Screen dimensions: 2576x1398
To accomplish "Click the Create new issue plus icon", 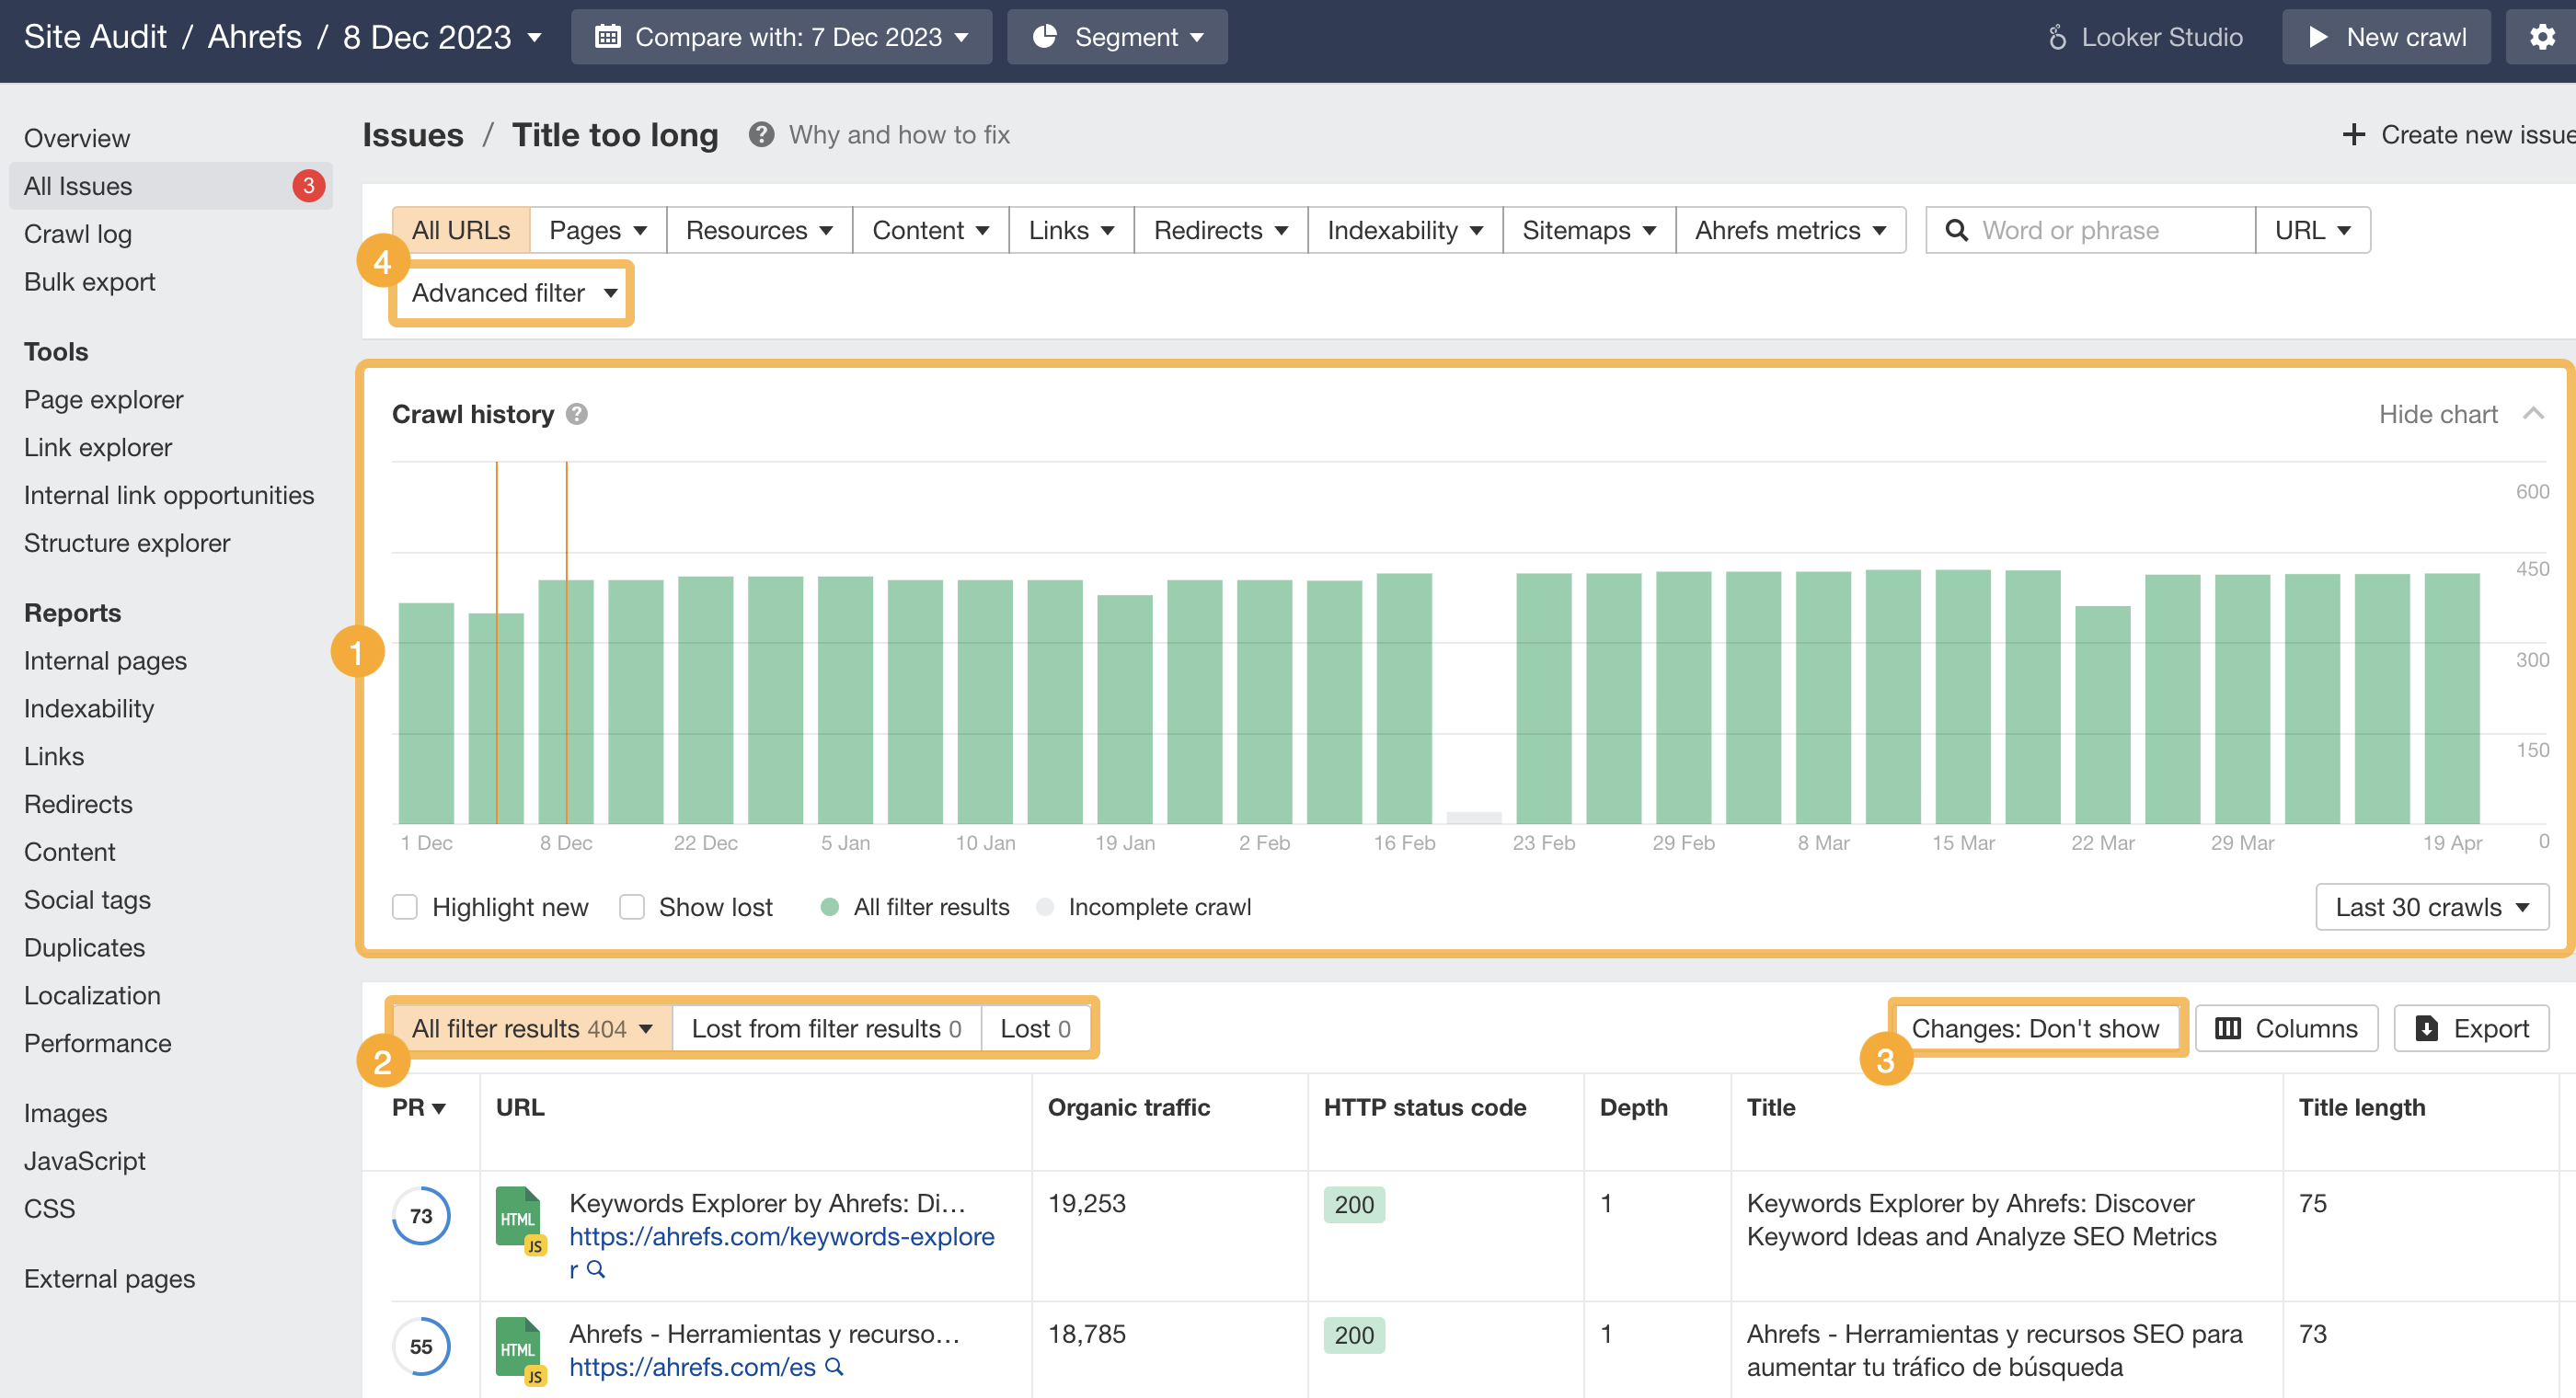I will tap(2353, 134).
